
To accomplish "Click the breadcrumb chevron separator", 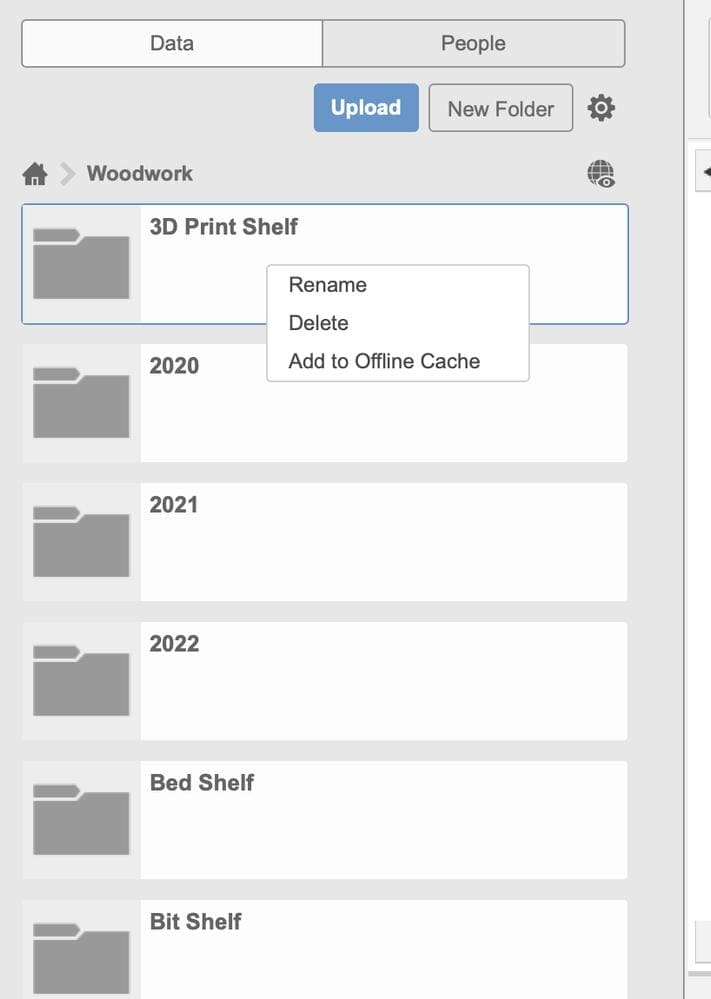I will coord(67,173).
